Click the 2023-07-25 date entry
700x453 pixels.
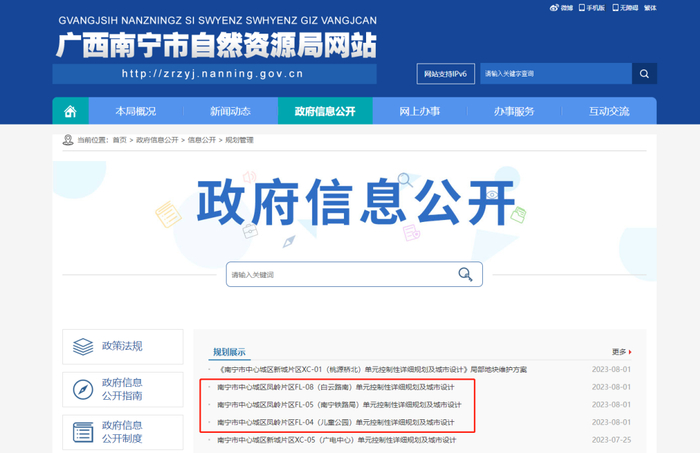pos(612,440)
